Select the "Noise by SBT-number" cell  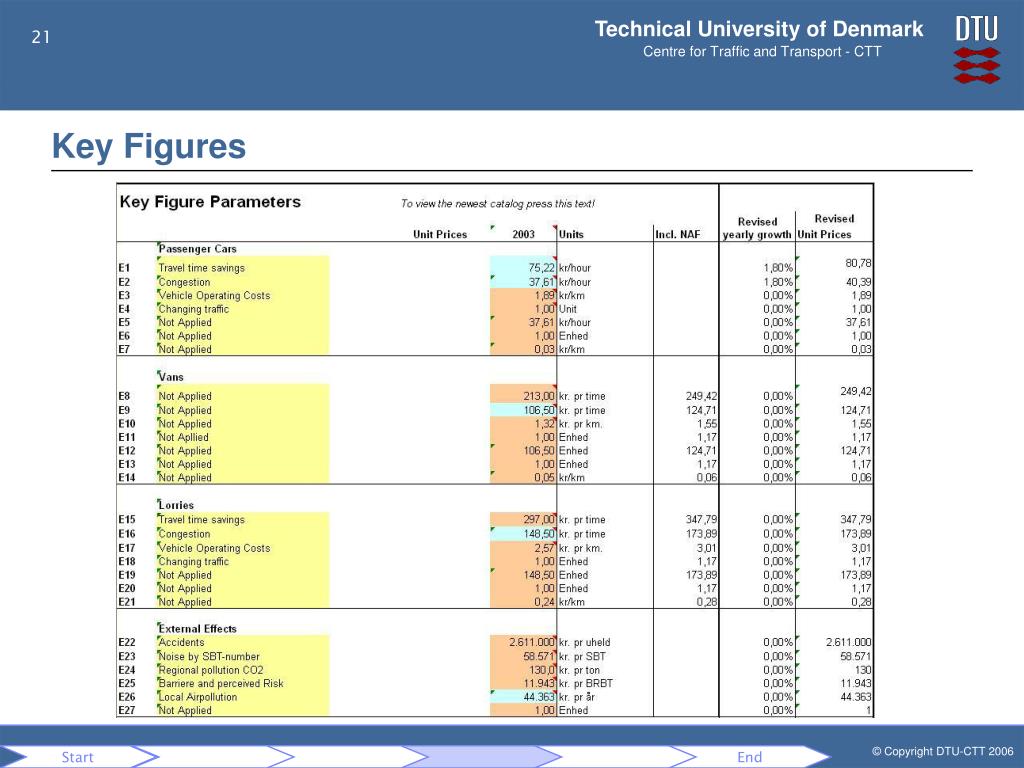(x=209, y=657)
